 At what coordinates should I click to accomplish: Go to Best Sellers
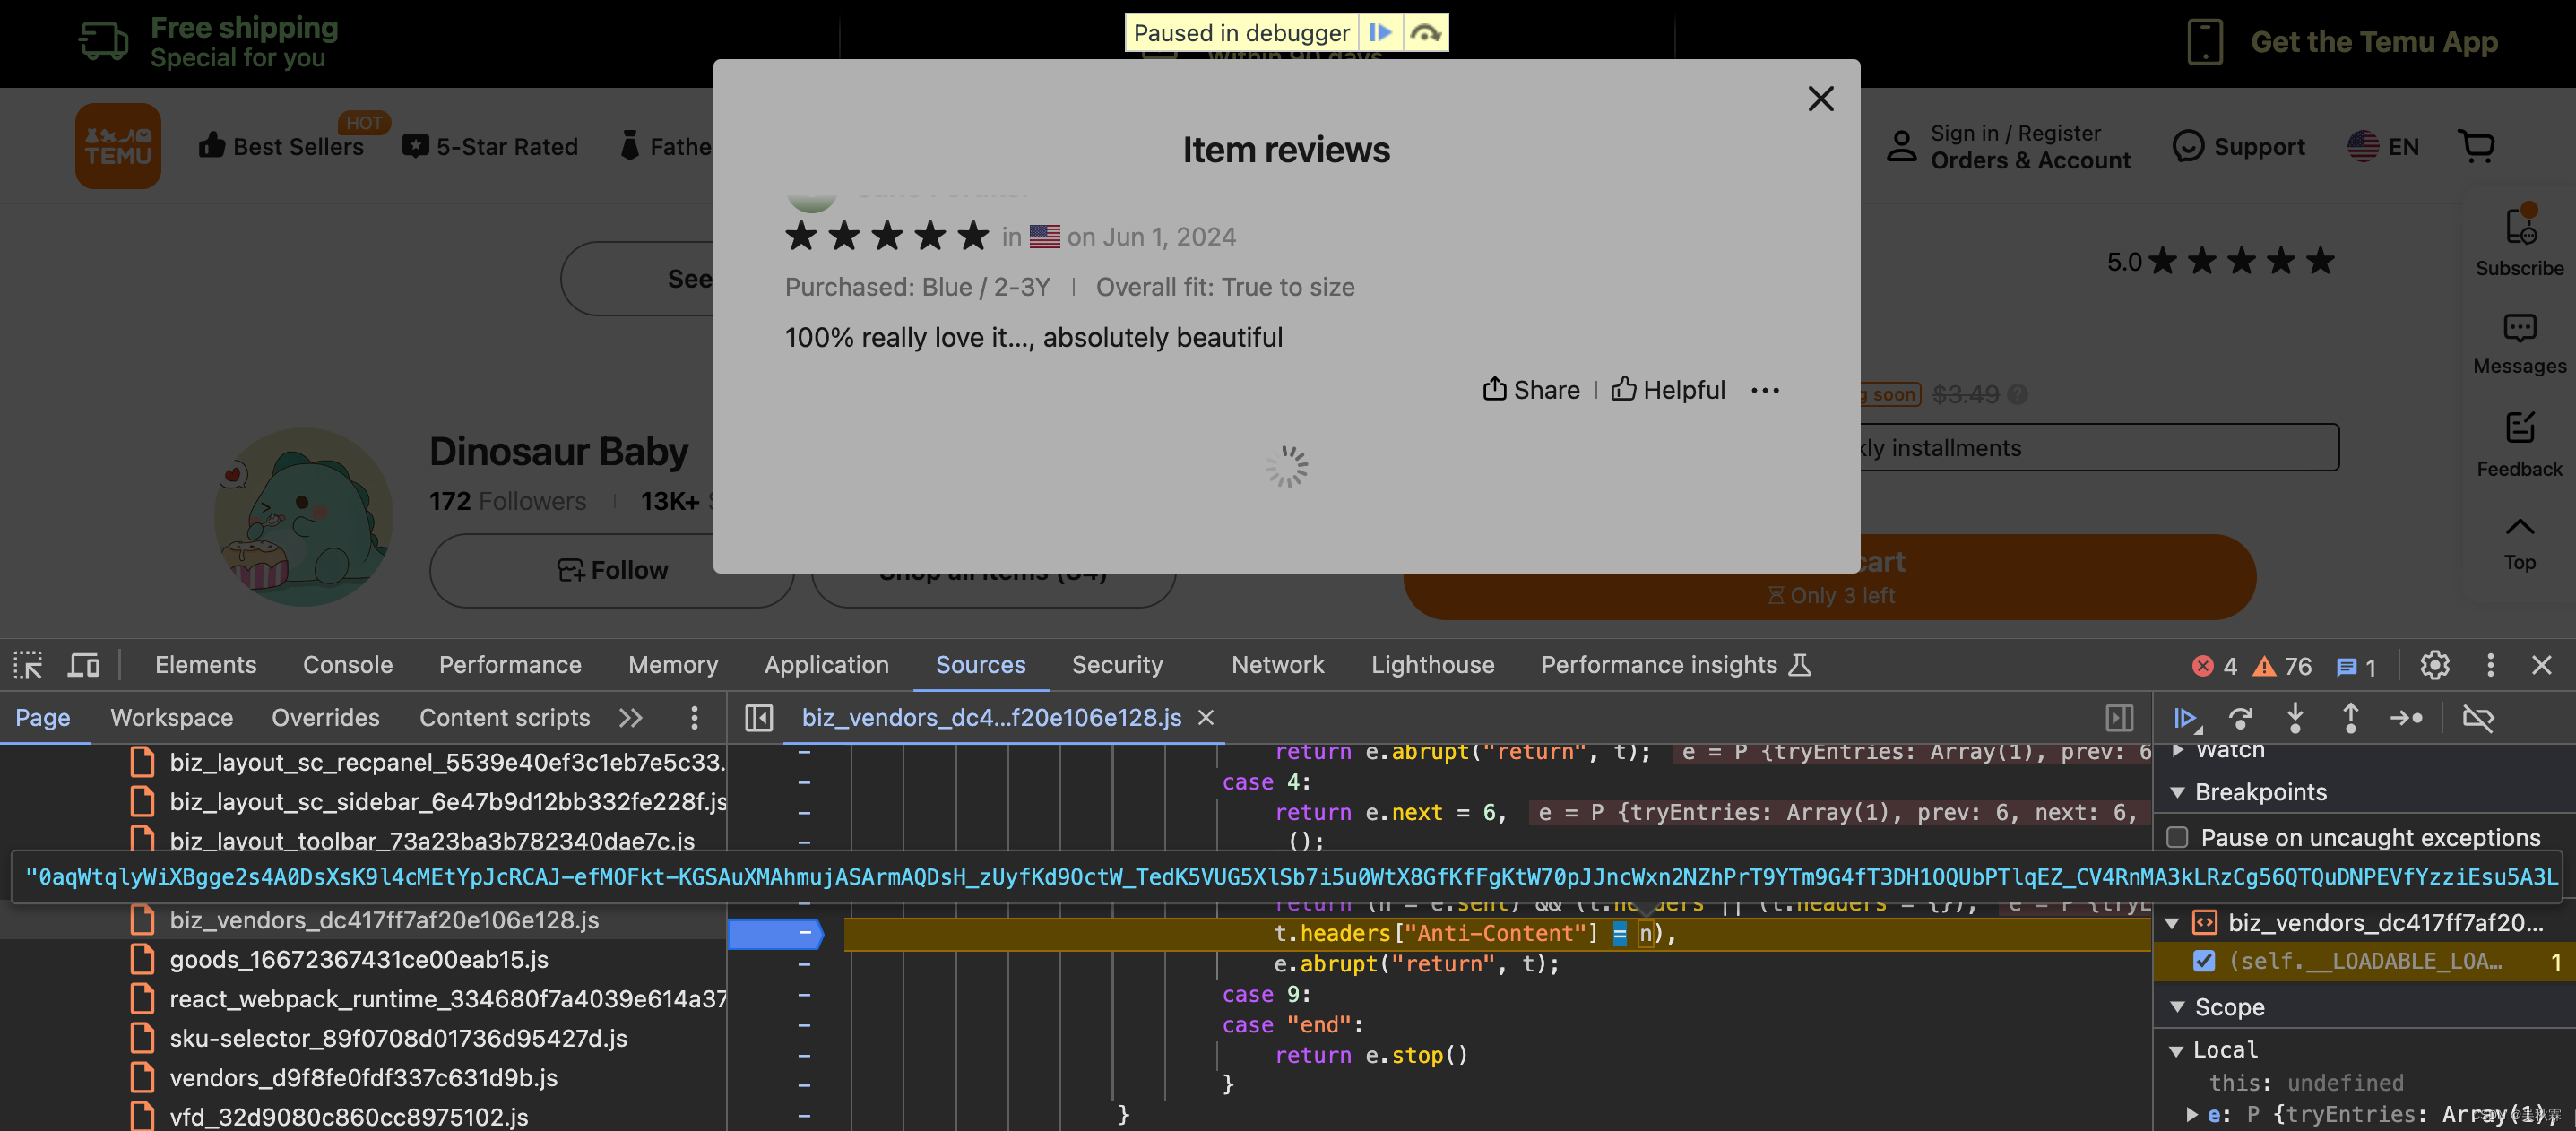(x=282, y=146)
